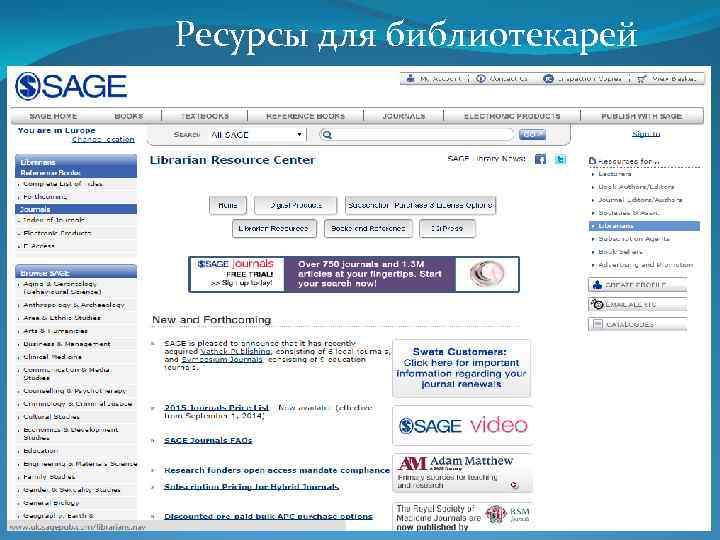Browse Arts & Humanities subject
The width and height of the screenshot is (720, 540).
(55, 331)
